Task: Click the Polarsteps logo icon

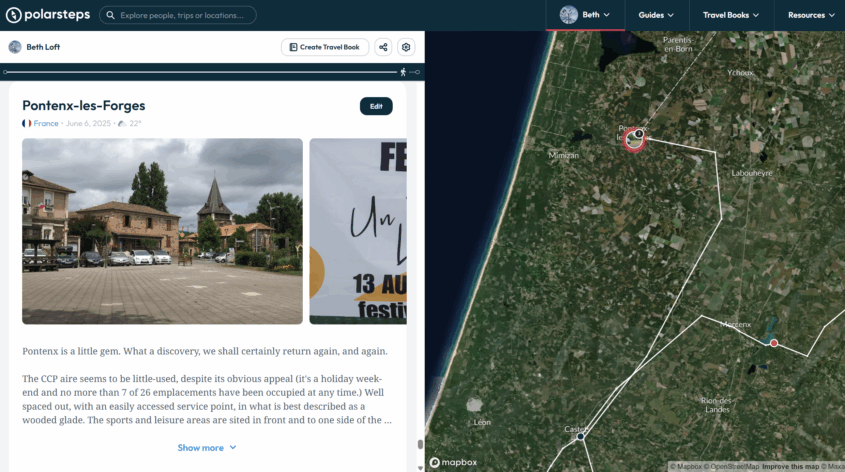Action: [x=13, y=15]
